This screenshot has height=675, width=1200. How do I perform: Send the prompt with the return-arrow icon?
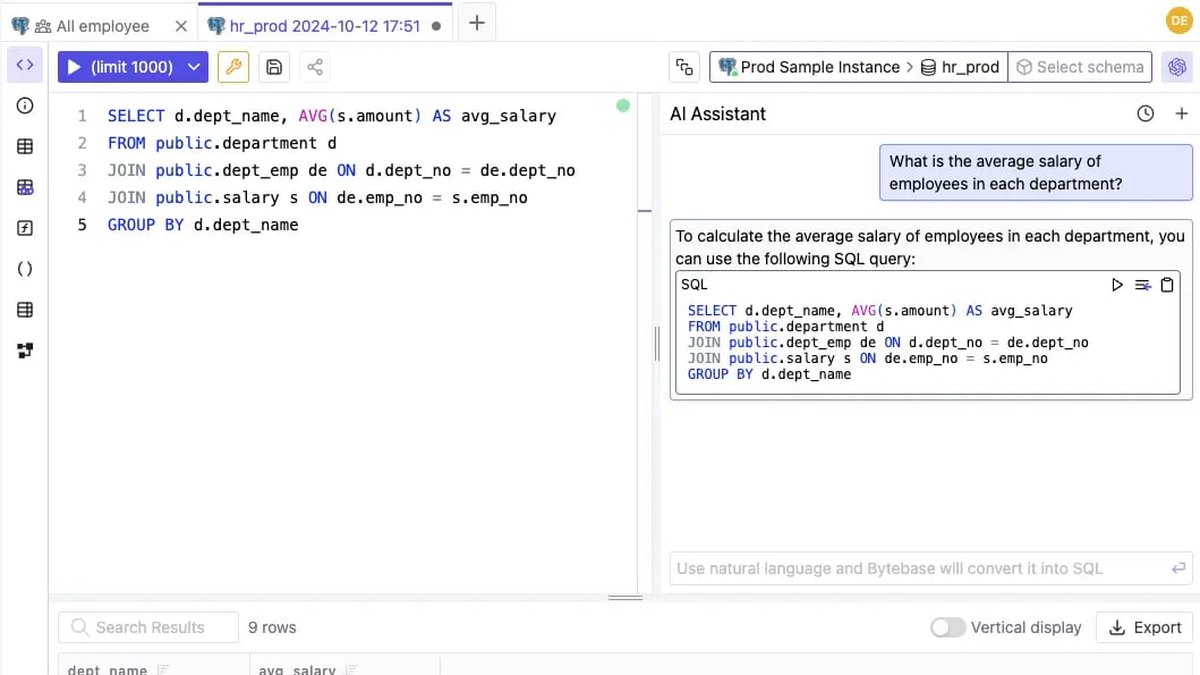1178,569
